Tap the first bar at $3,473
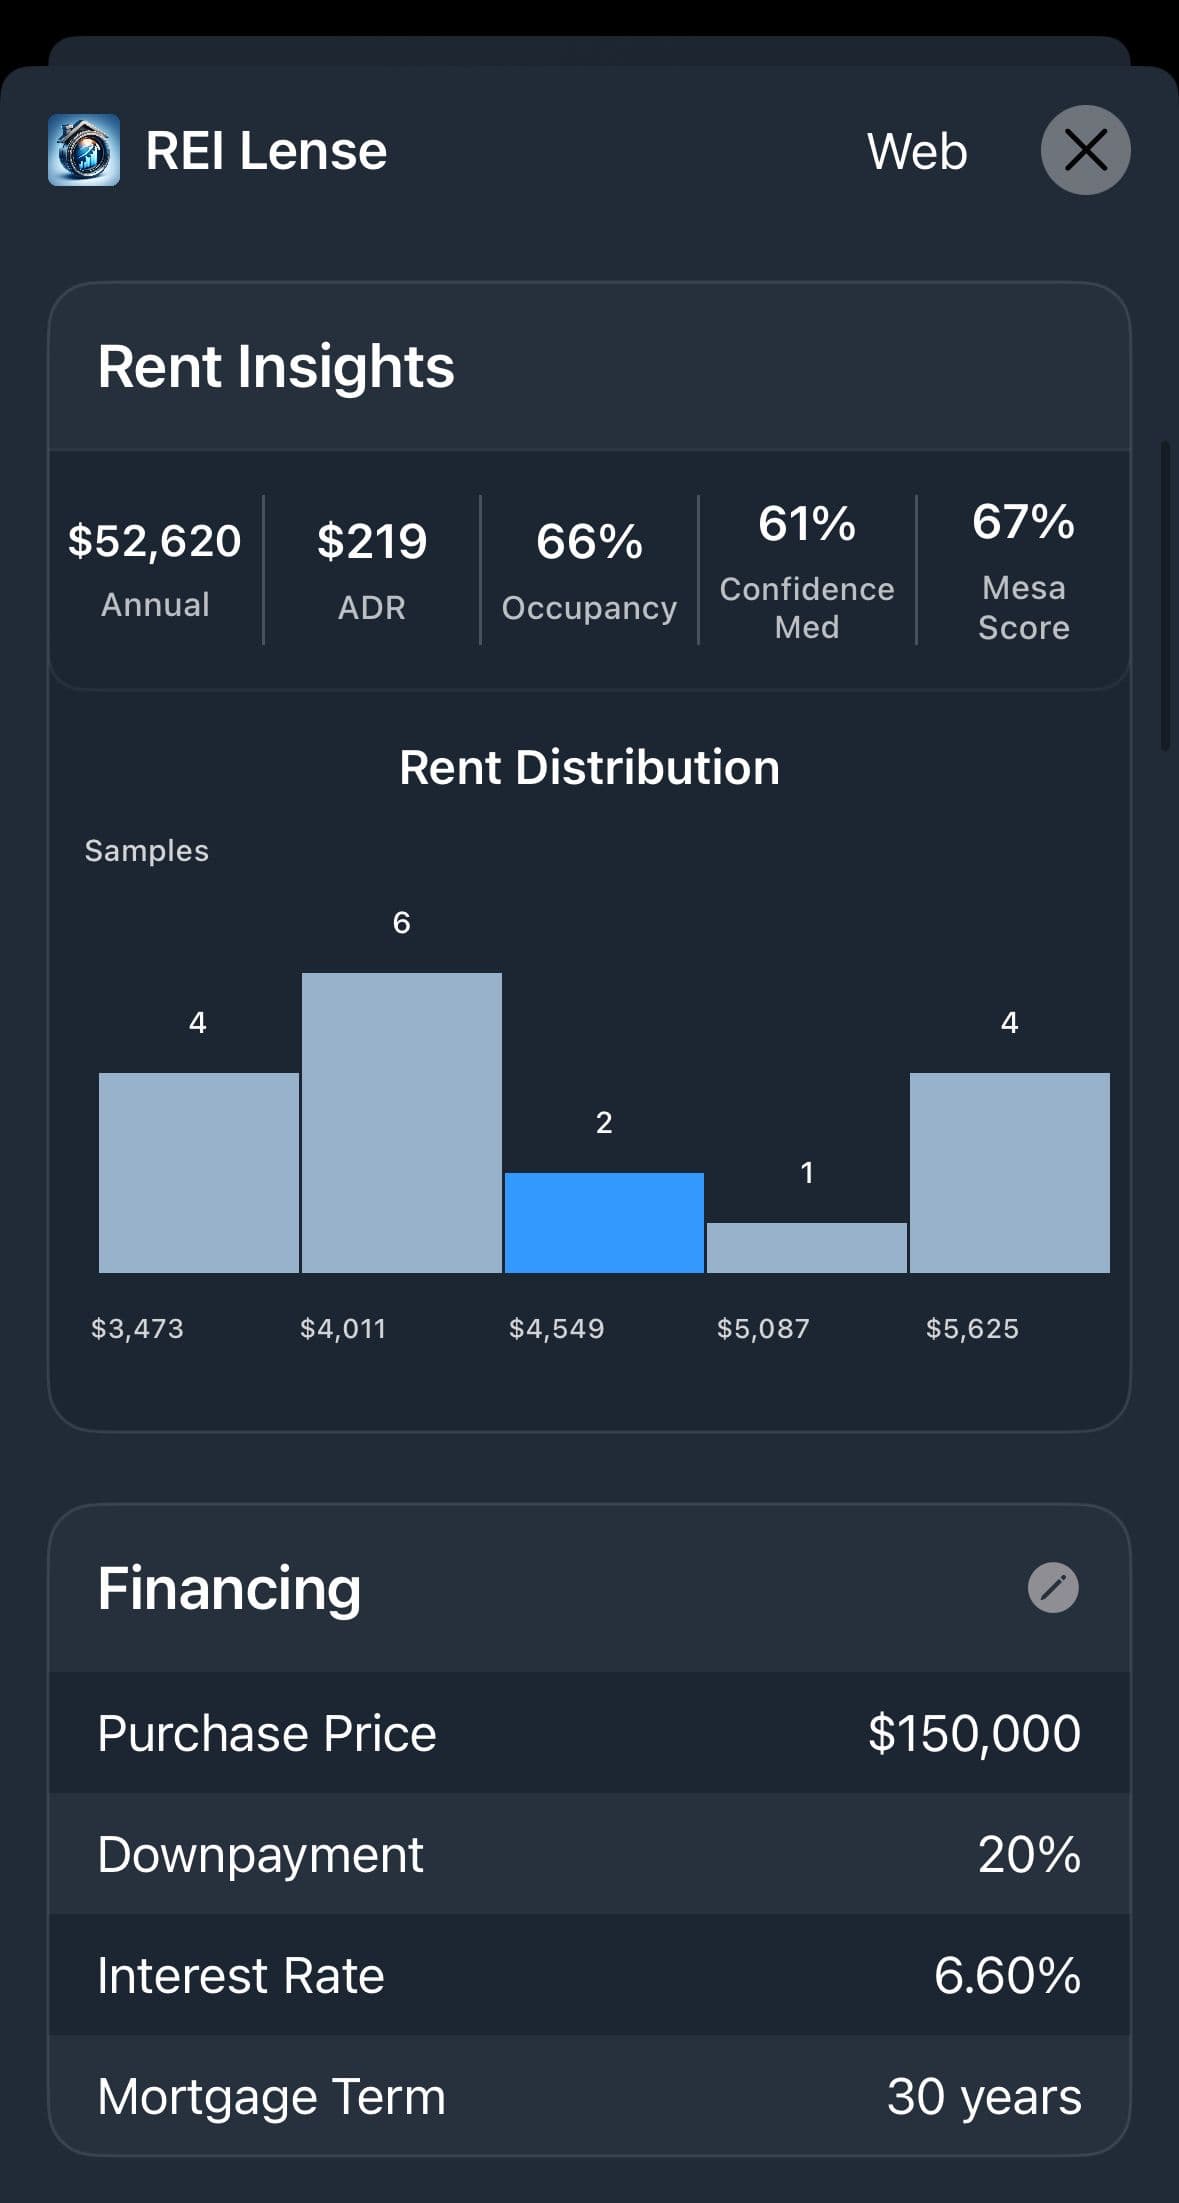The image size is (1179, 2203). [x=198, y=1172]
